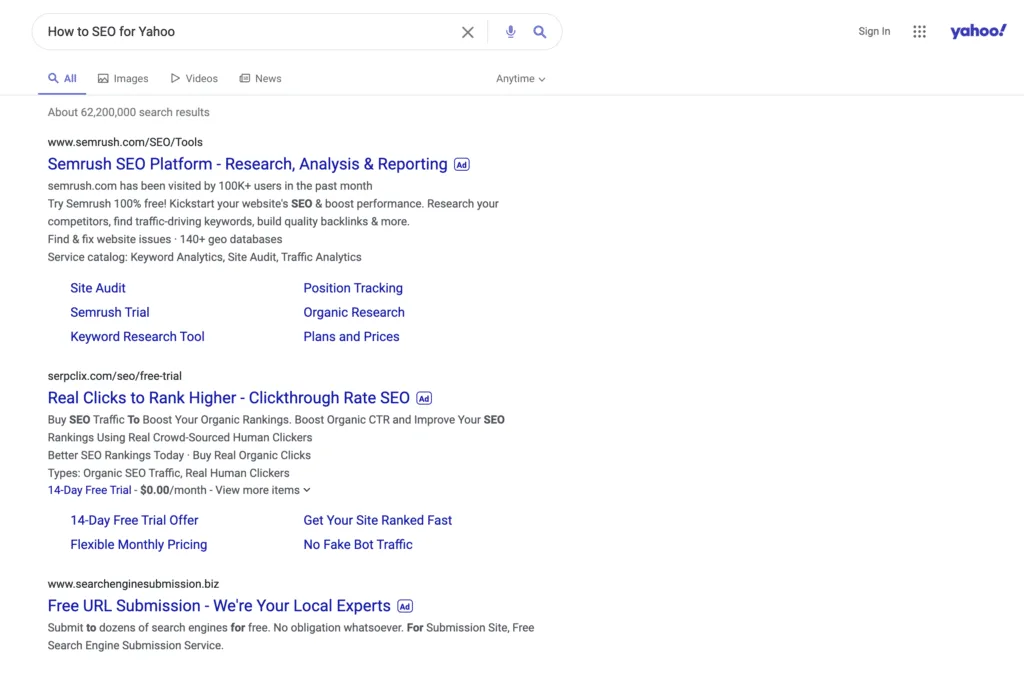
Task: Open the Real Clicks to Rank Higher result
Action: click(x=229, y=398)
